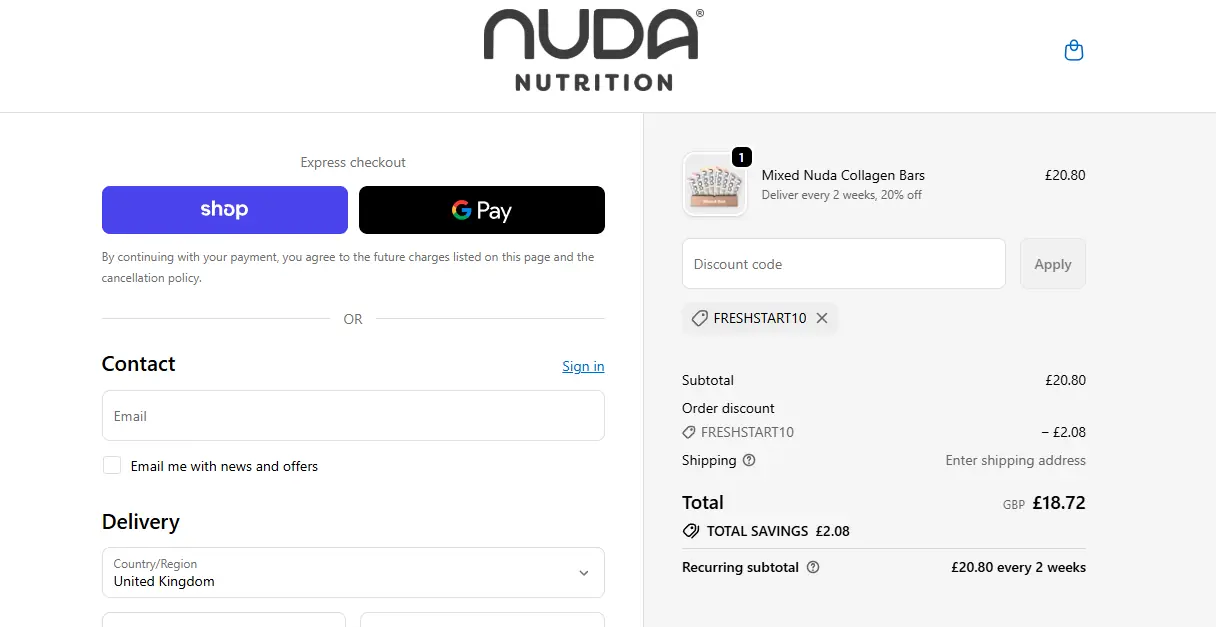Click the order discount FRESHSTART10 tag icon

point(689,433)
